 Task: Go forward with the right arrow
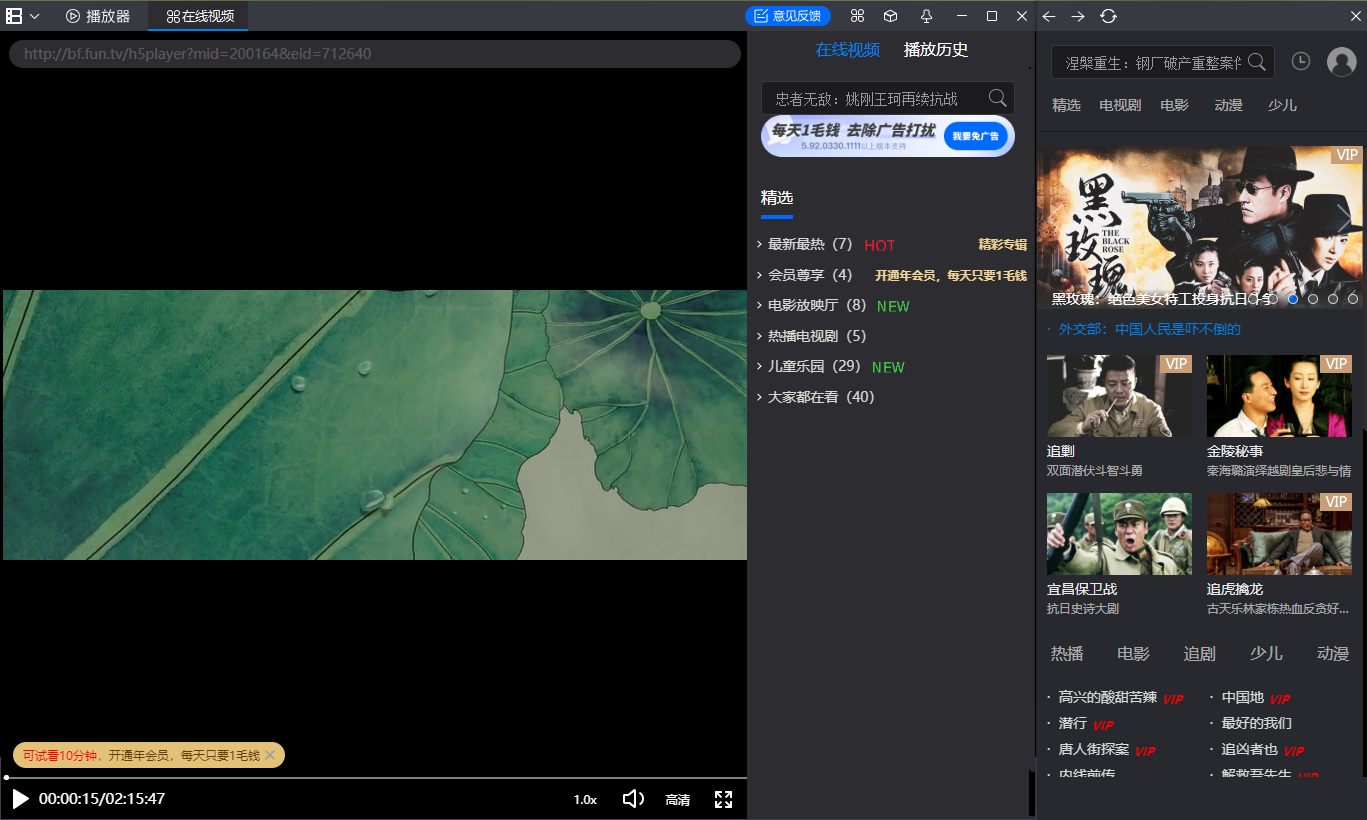pos(1078,16)
